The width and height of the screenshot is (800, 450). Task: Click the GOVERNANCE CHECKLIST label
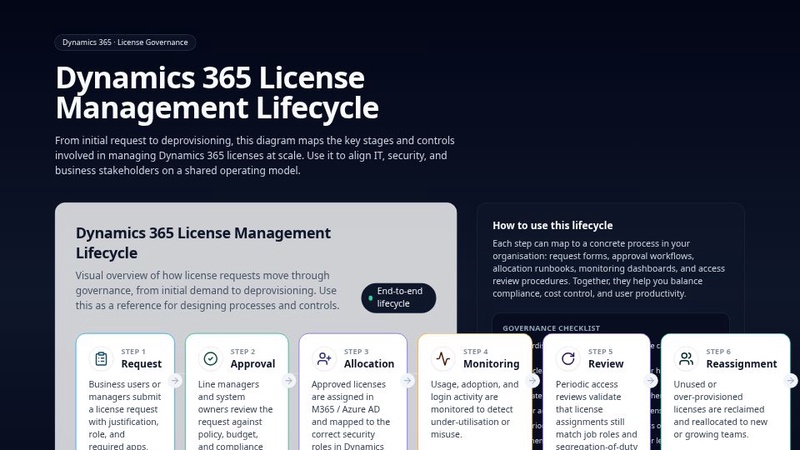pos(551,328)
